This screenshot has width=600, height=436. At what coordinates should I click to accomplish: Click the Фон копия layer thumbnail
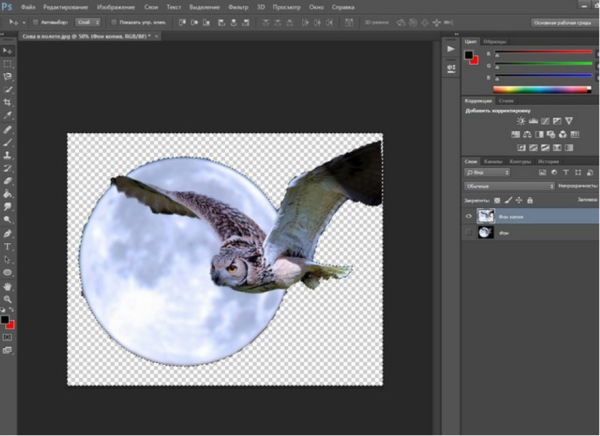(486, 215)
